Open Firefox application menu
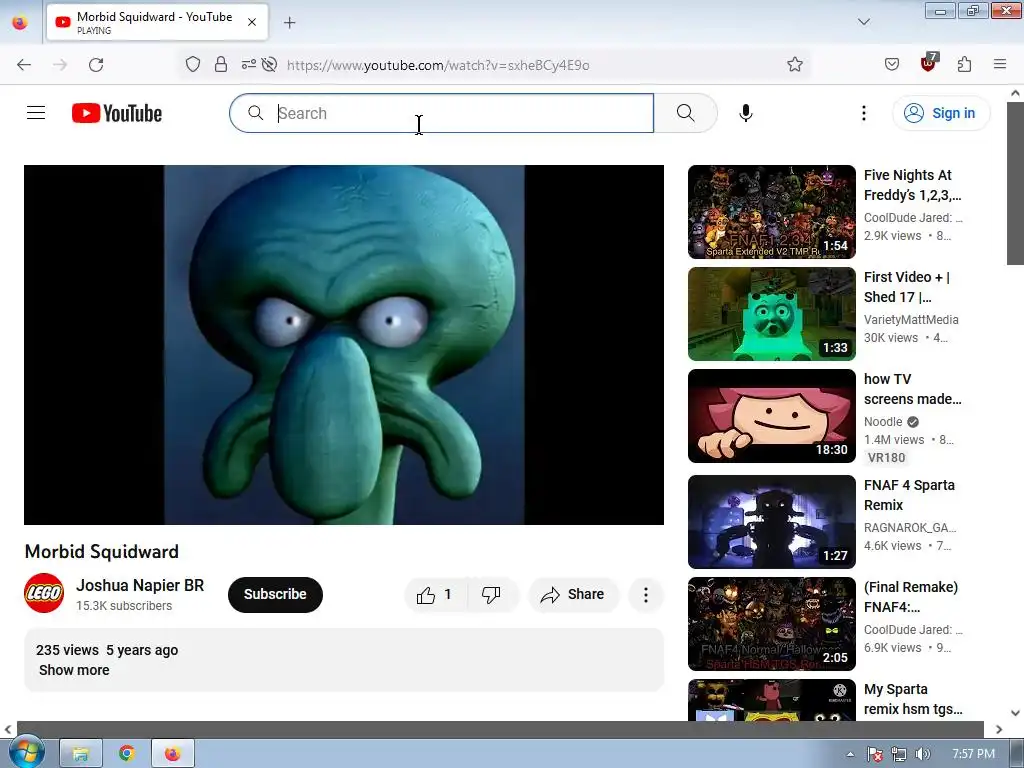This screenshot has height=768, width=1024. 1000,64
